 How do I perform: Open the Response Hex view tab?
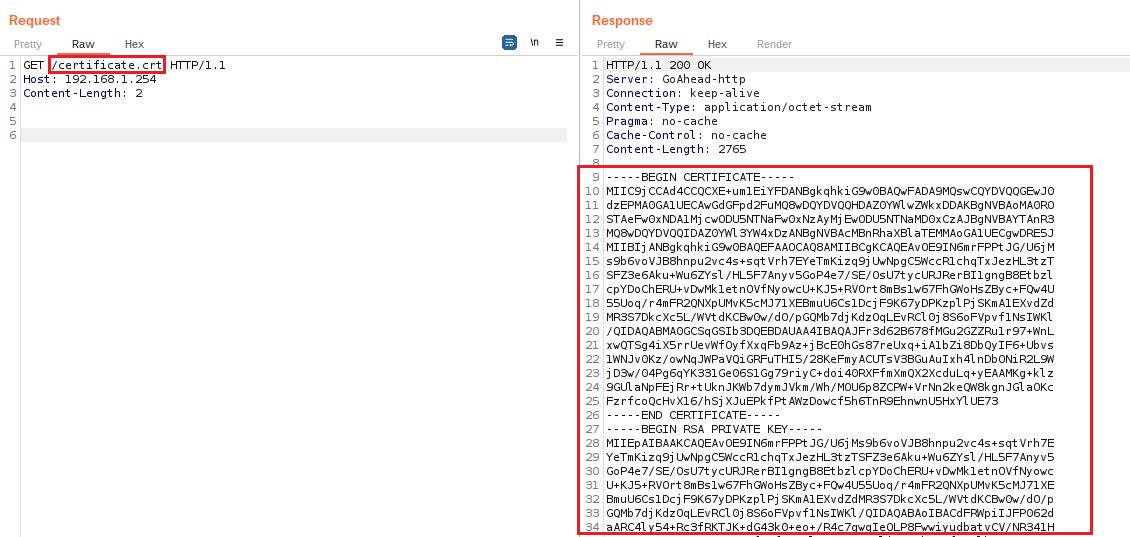717,44
